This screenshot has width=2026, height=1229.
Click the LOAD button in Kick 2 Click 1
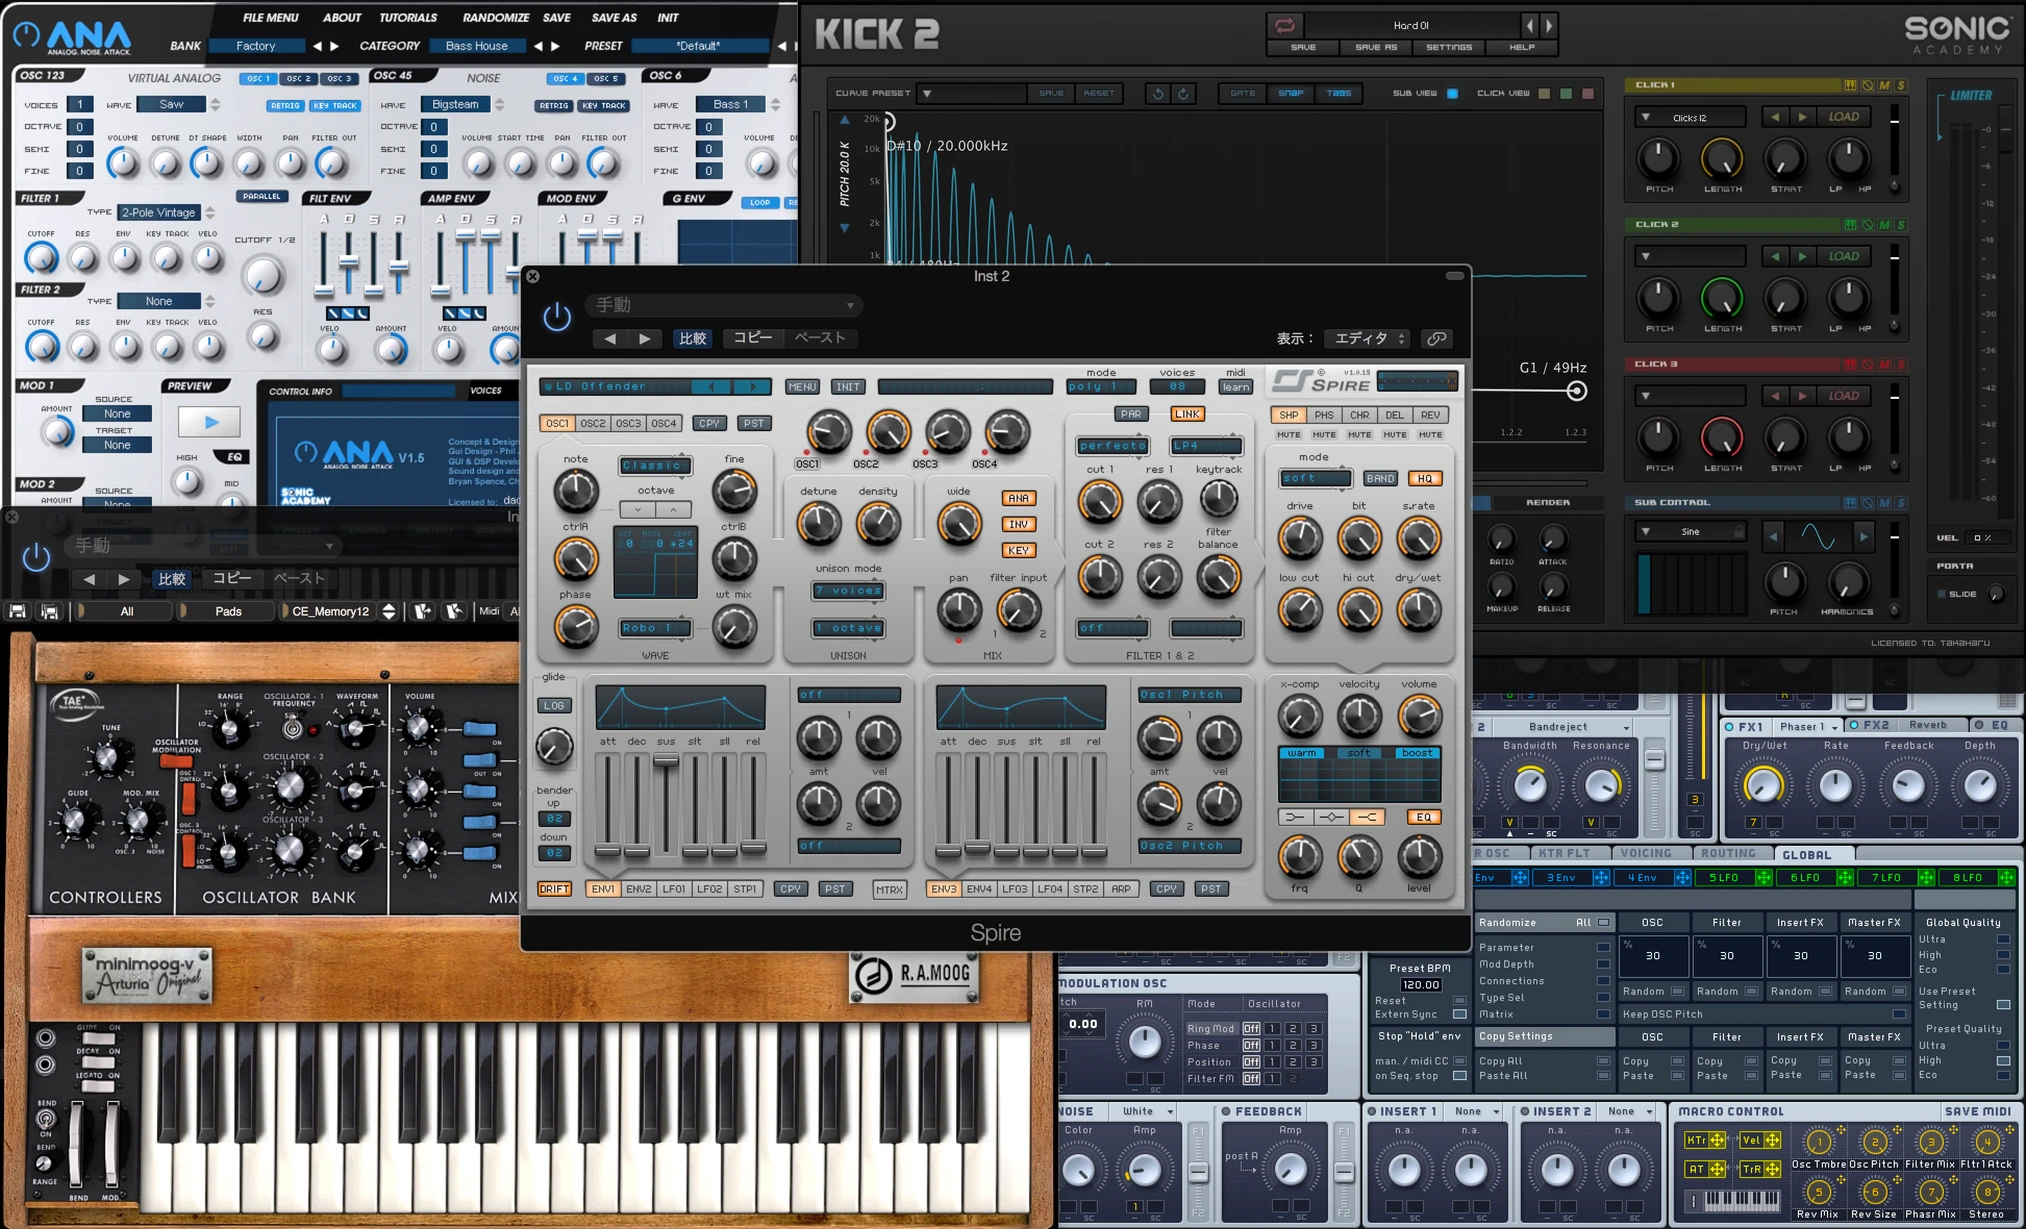click(1844, 117)
